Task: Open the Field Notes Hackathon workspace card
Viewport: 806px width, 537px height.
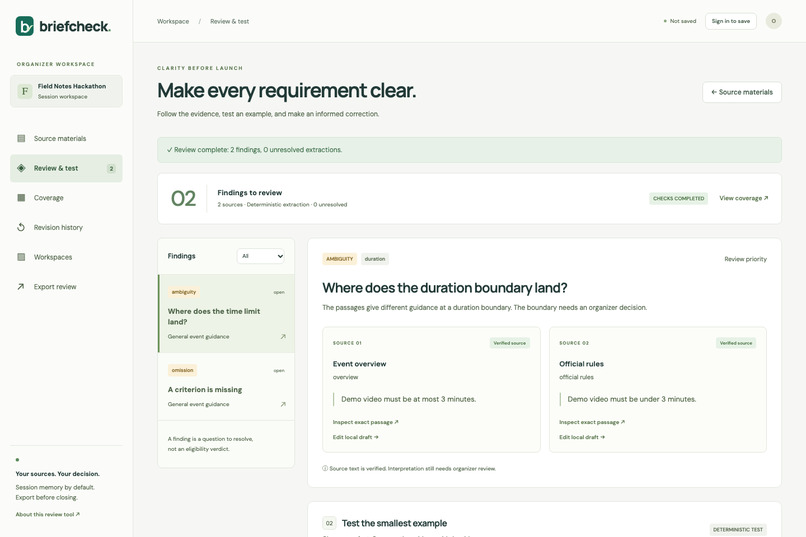Action: pos(66,91)
